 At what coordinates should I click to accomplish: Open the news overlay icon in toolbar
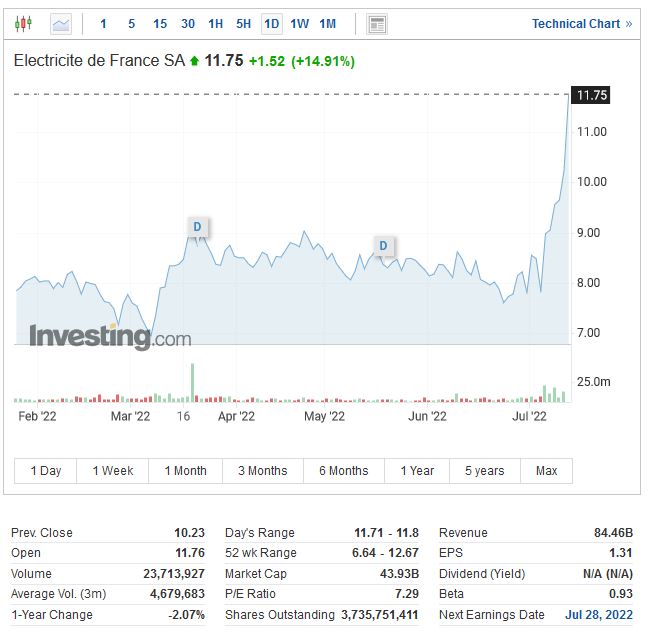pos(377,23)
